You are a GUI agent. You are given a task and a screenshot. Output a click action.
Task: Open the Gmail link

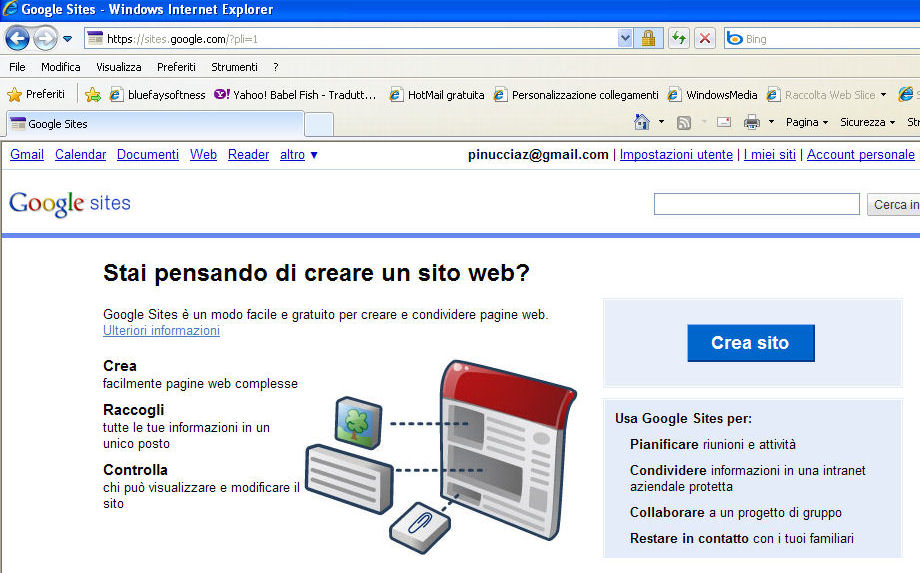pos(27,154)
